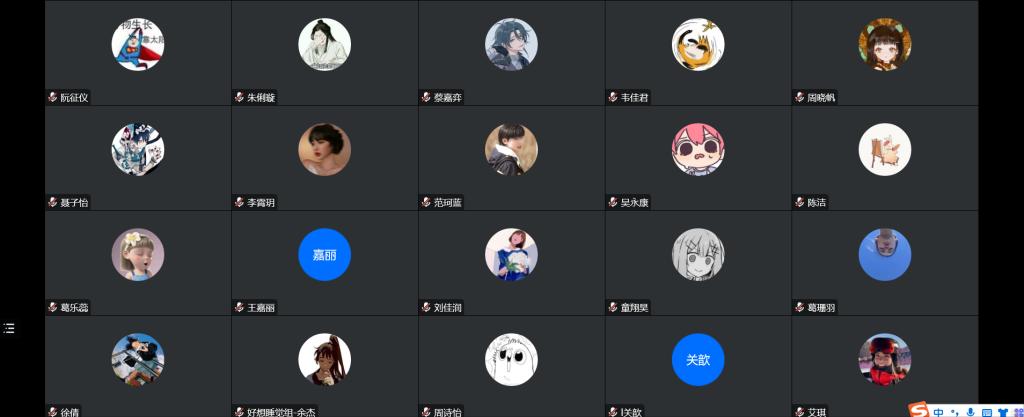Click 蔡嘉弈's anime avatar
The image size is (1024, 417).
[x=511, y=44]
